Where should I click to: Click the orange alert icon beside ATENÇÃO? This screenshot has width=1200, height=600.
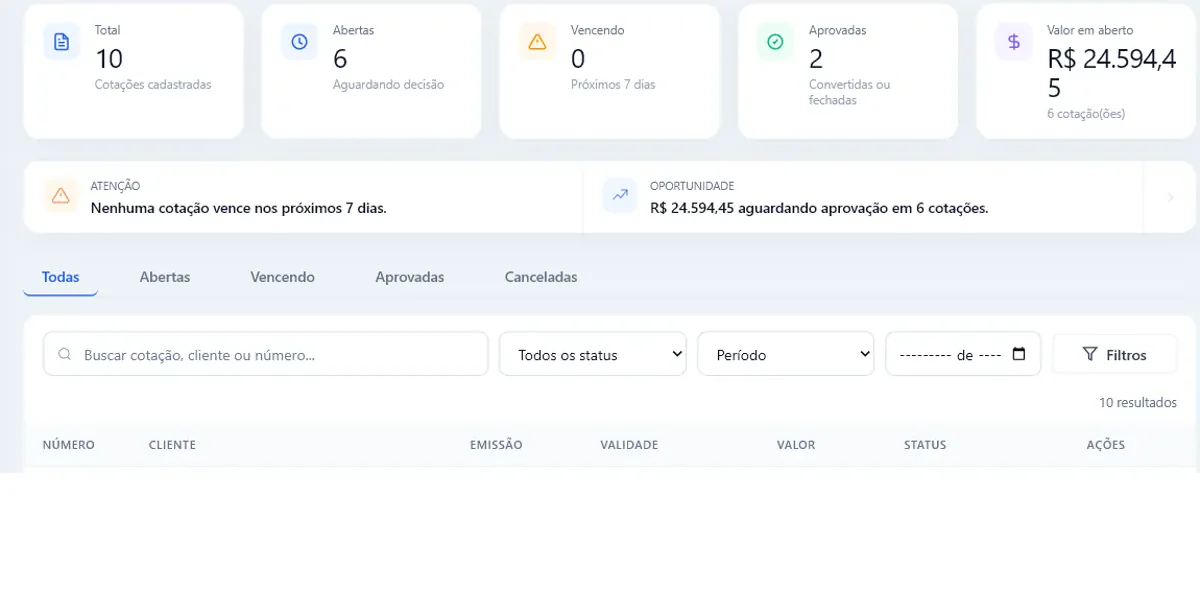coord(61,196)
